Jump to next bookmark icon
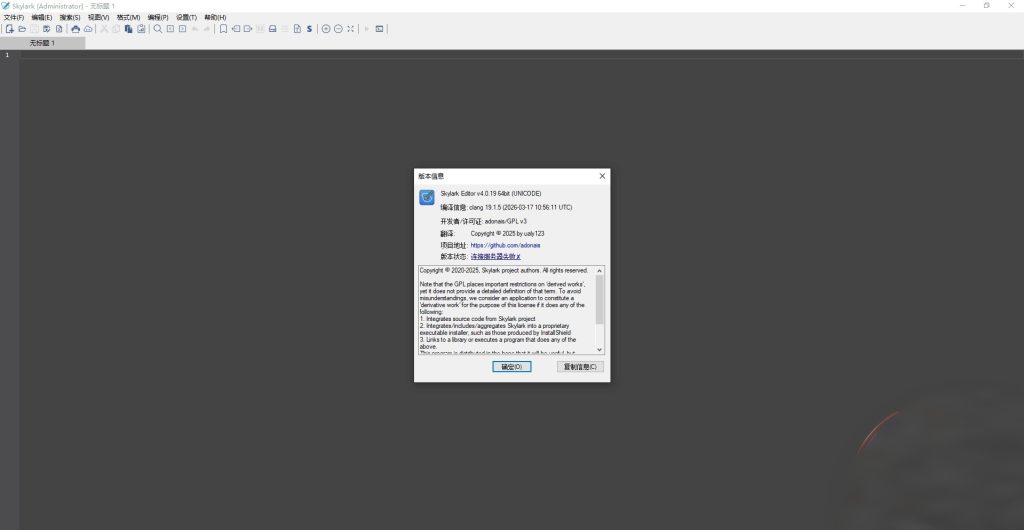1024x530 pixels. (248, 29)
